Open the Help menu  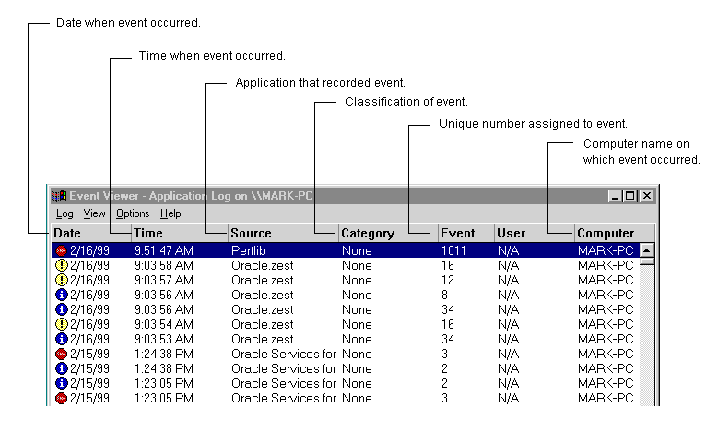point(171,214)
